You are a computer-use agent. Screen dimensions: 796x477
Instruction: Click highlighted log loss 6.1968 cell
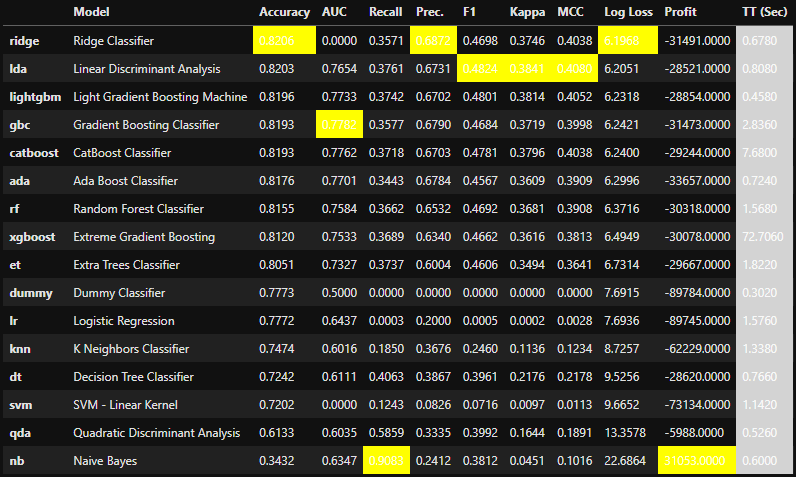click(x=627, y=41)
